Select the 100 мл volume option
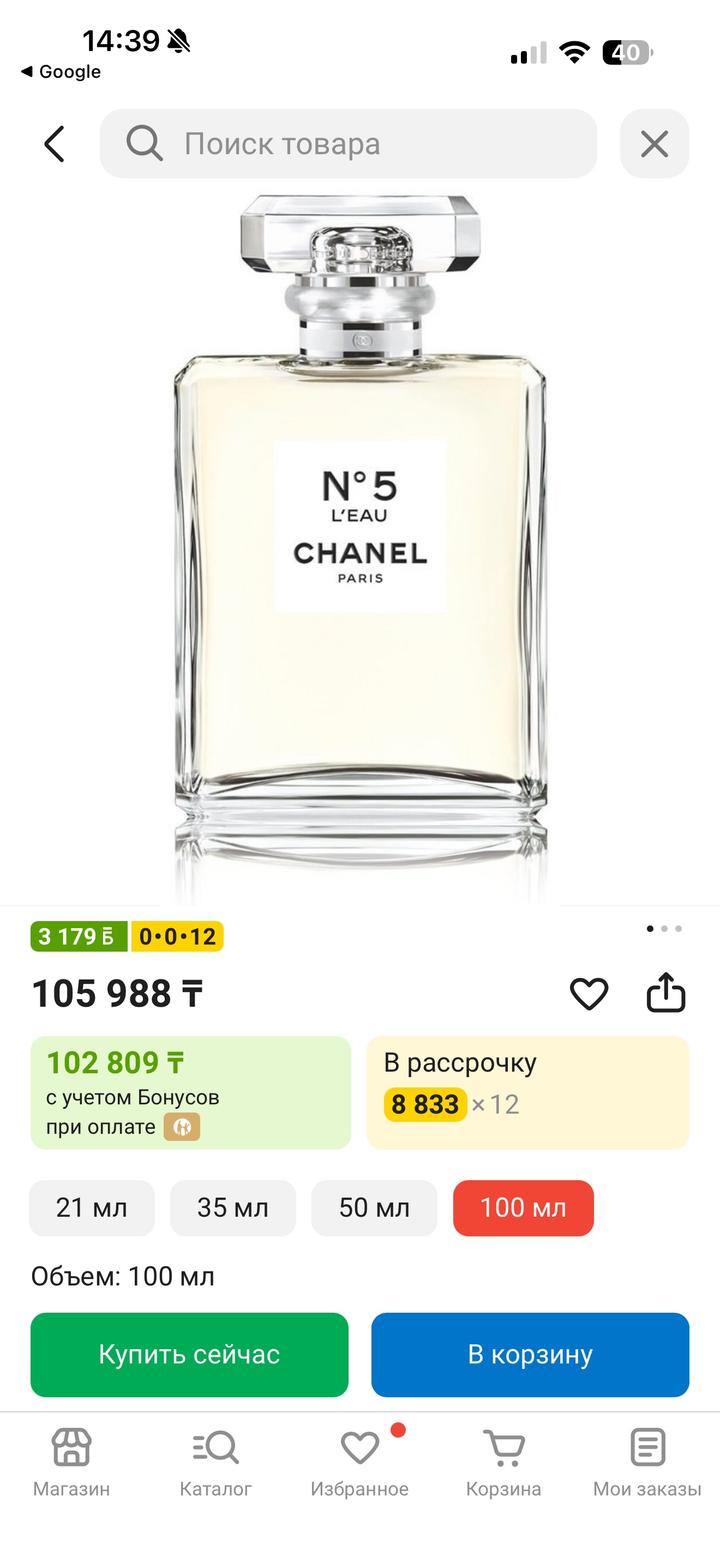This screenshot has width=720, height=1564. [523, 1208]
